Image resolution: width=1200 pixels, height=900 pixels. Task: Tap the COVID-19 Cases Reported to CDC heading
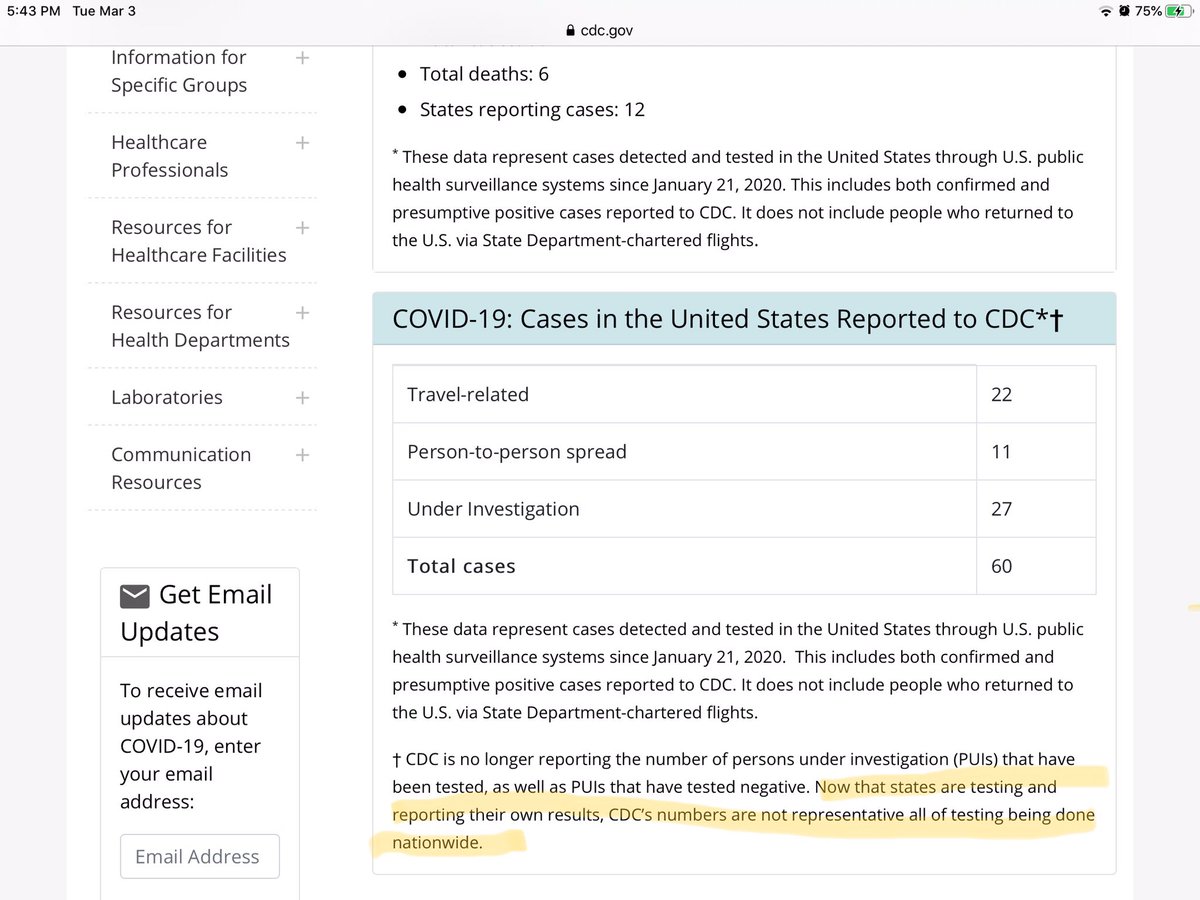(728, 319)
